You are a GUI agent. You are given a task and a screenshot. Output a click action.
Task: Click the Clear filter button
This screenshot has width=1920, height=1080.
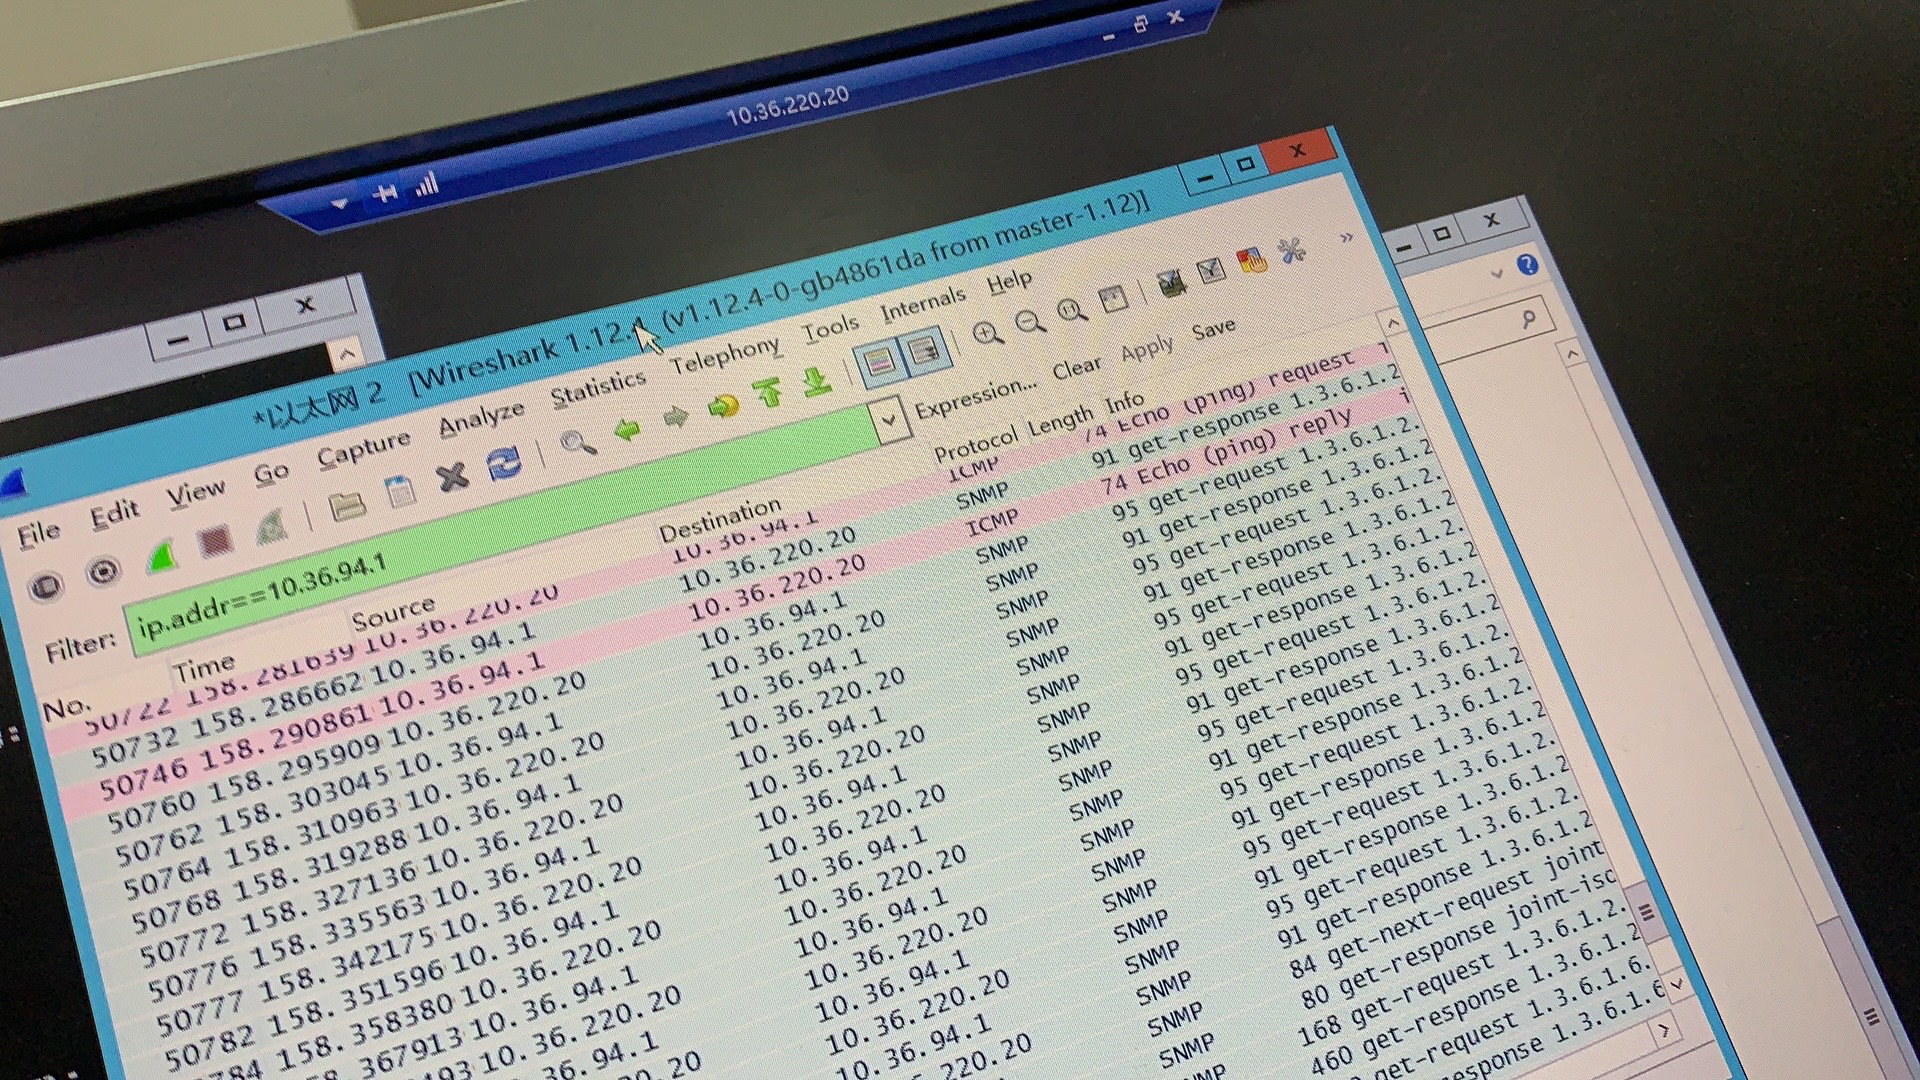pyautogui.click(x=1076, y=368)
